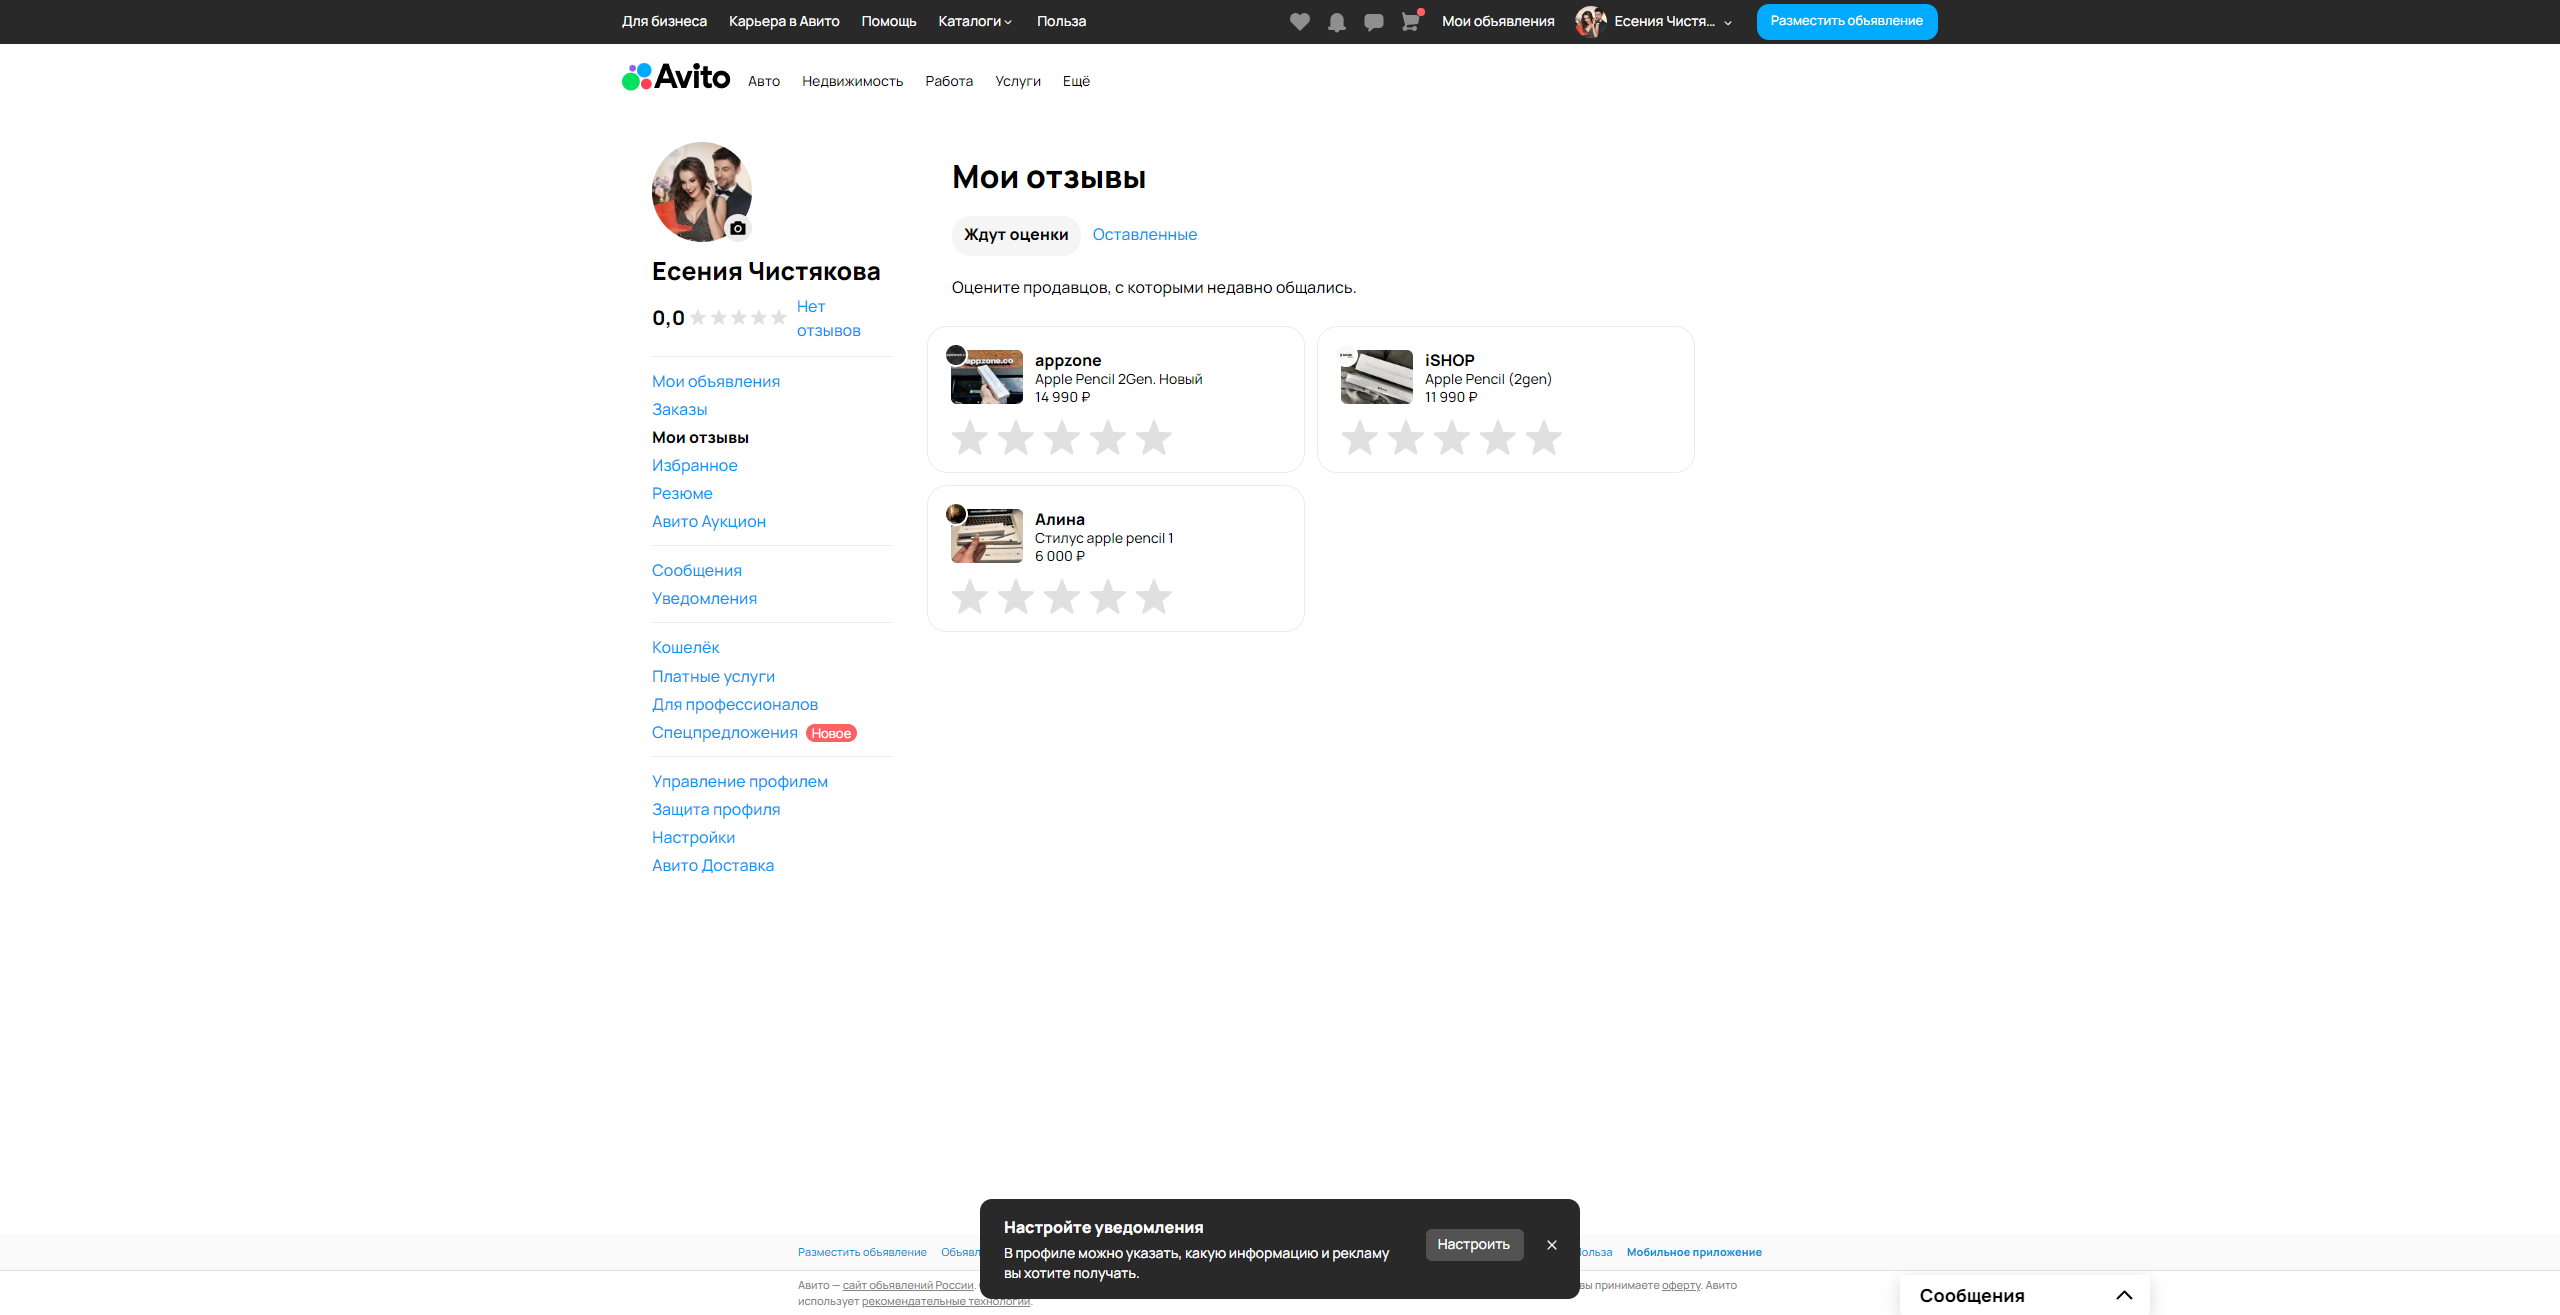Screen dimensions: 2560x1315
Task: Open Избранное in sidebar
Action: coord(695,466)
